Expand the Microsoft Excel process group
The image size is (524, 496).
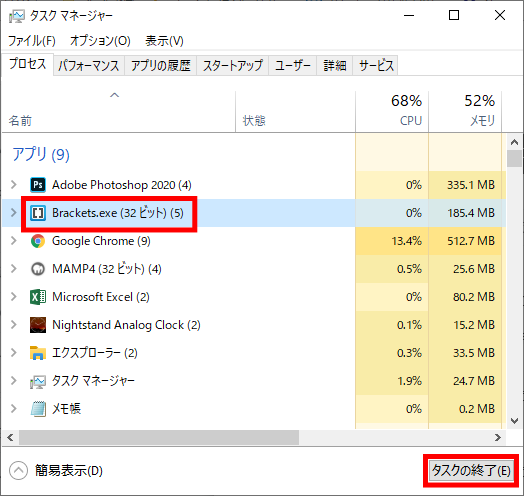tap(14, 296)
